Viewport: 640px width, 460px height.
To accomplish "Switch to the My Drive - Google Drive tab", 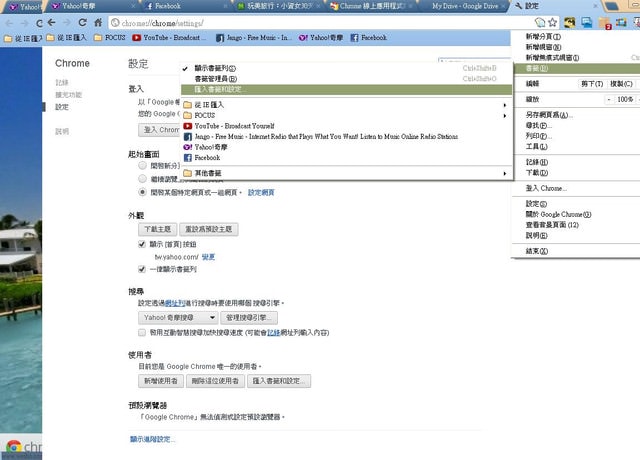I will coord(463,6).
